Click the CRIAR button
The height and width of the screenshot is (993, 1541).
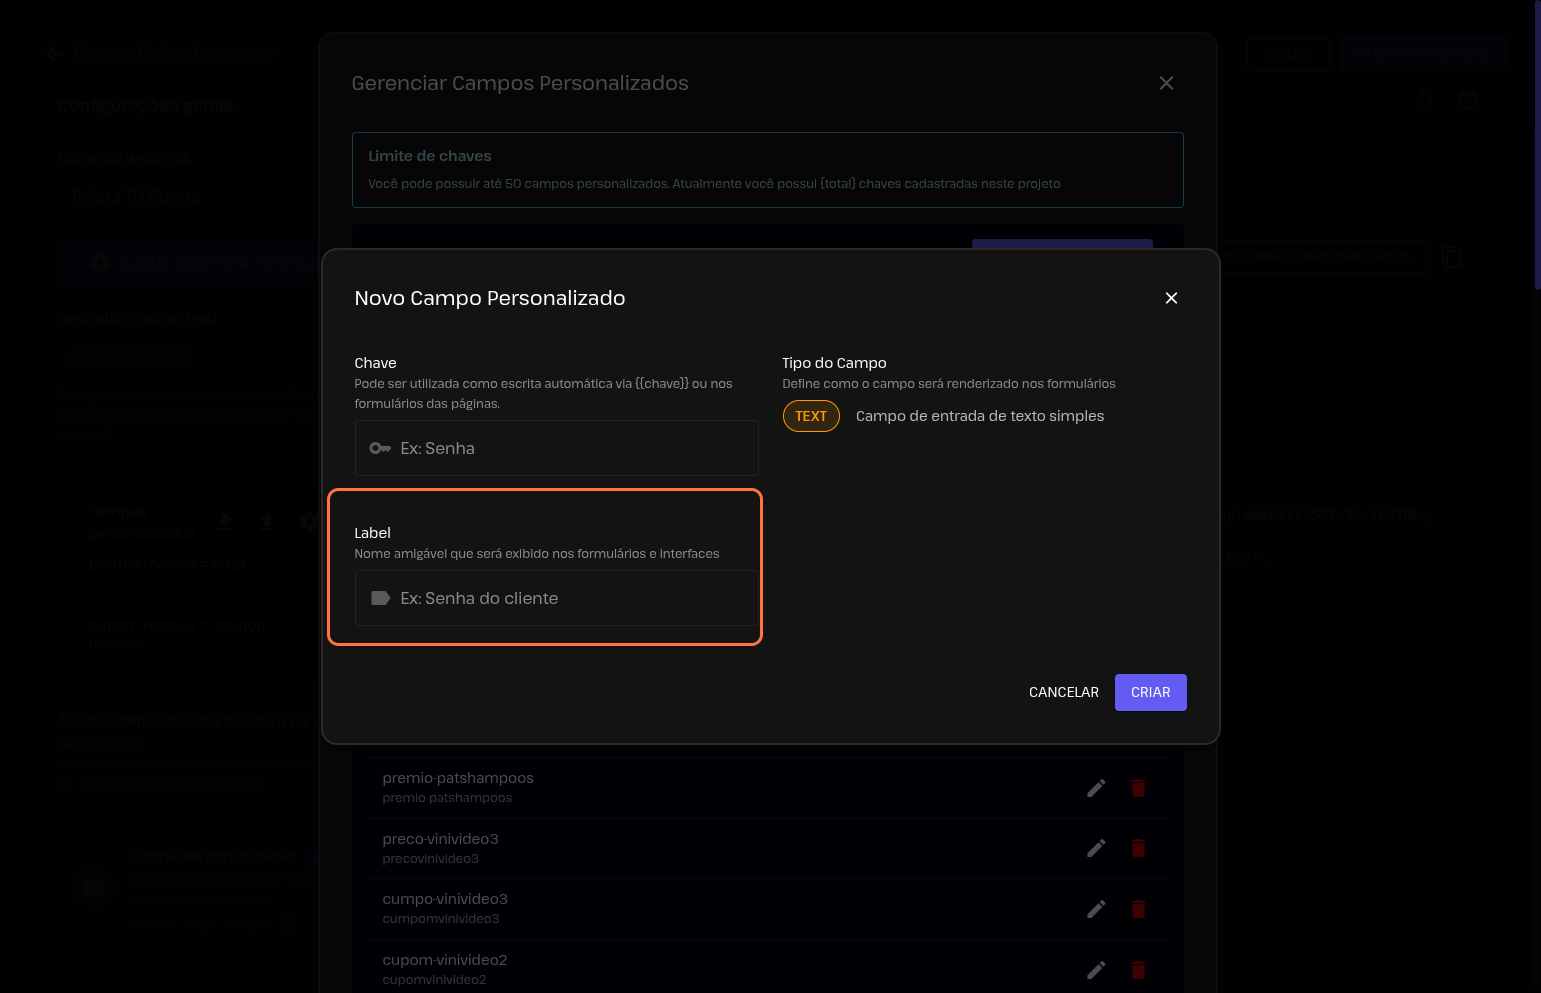click(1150, 692)
